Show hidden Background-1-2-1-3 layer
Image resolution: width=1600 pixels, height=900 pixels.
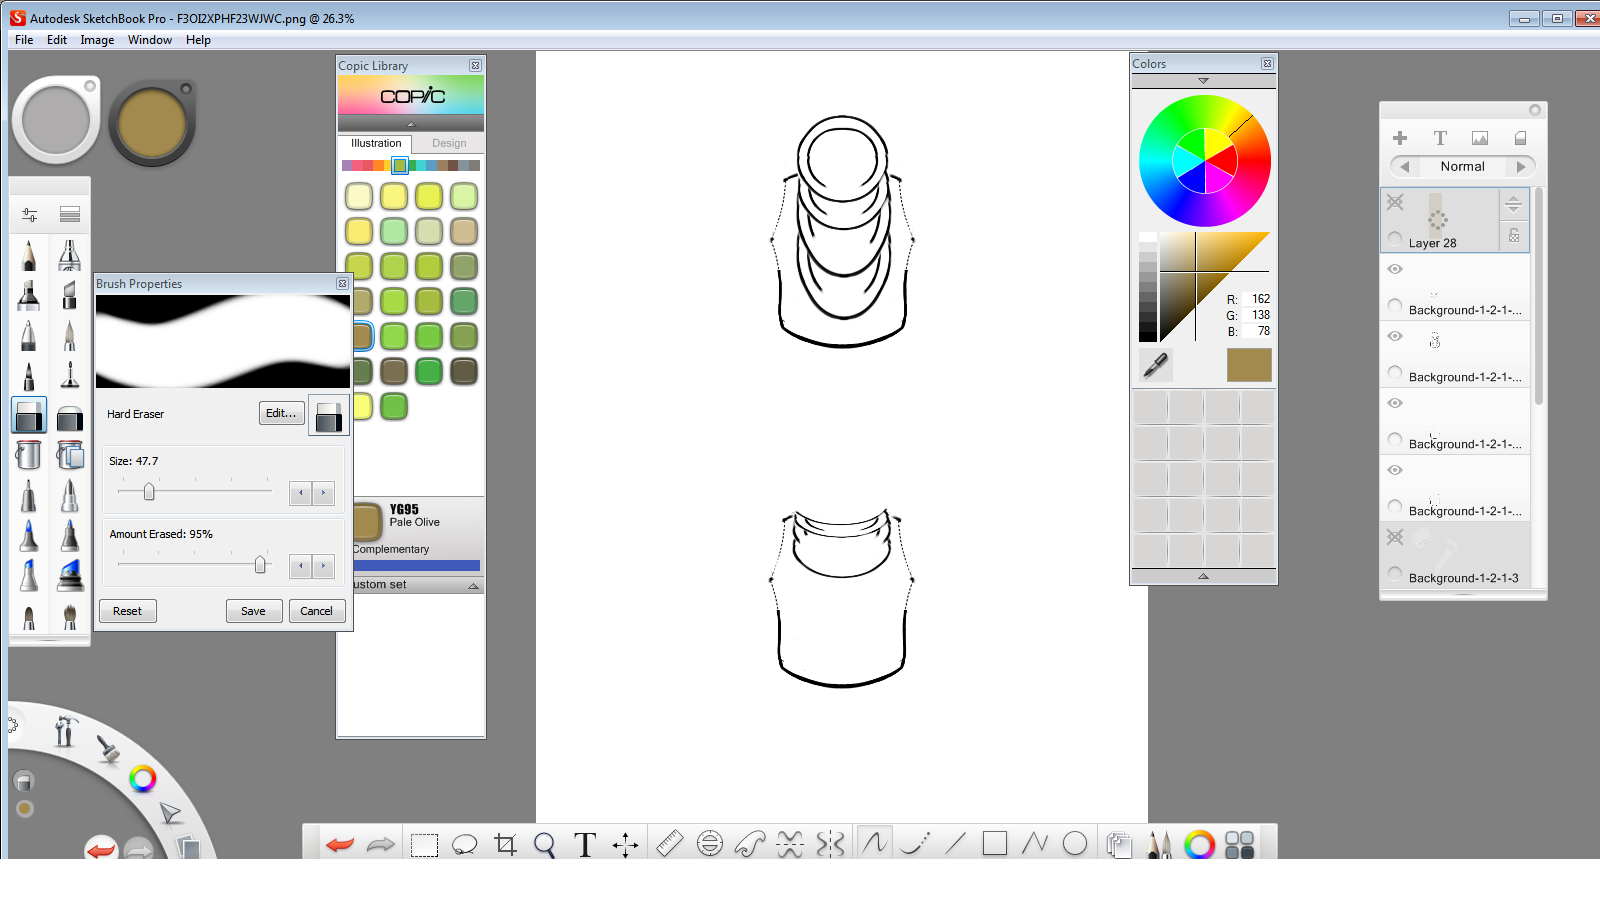1395,537
